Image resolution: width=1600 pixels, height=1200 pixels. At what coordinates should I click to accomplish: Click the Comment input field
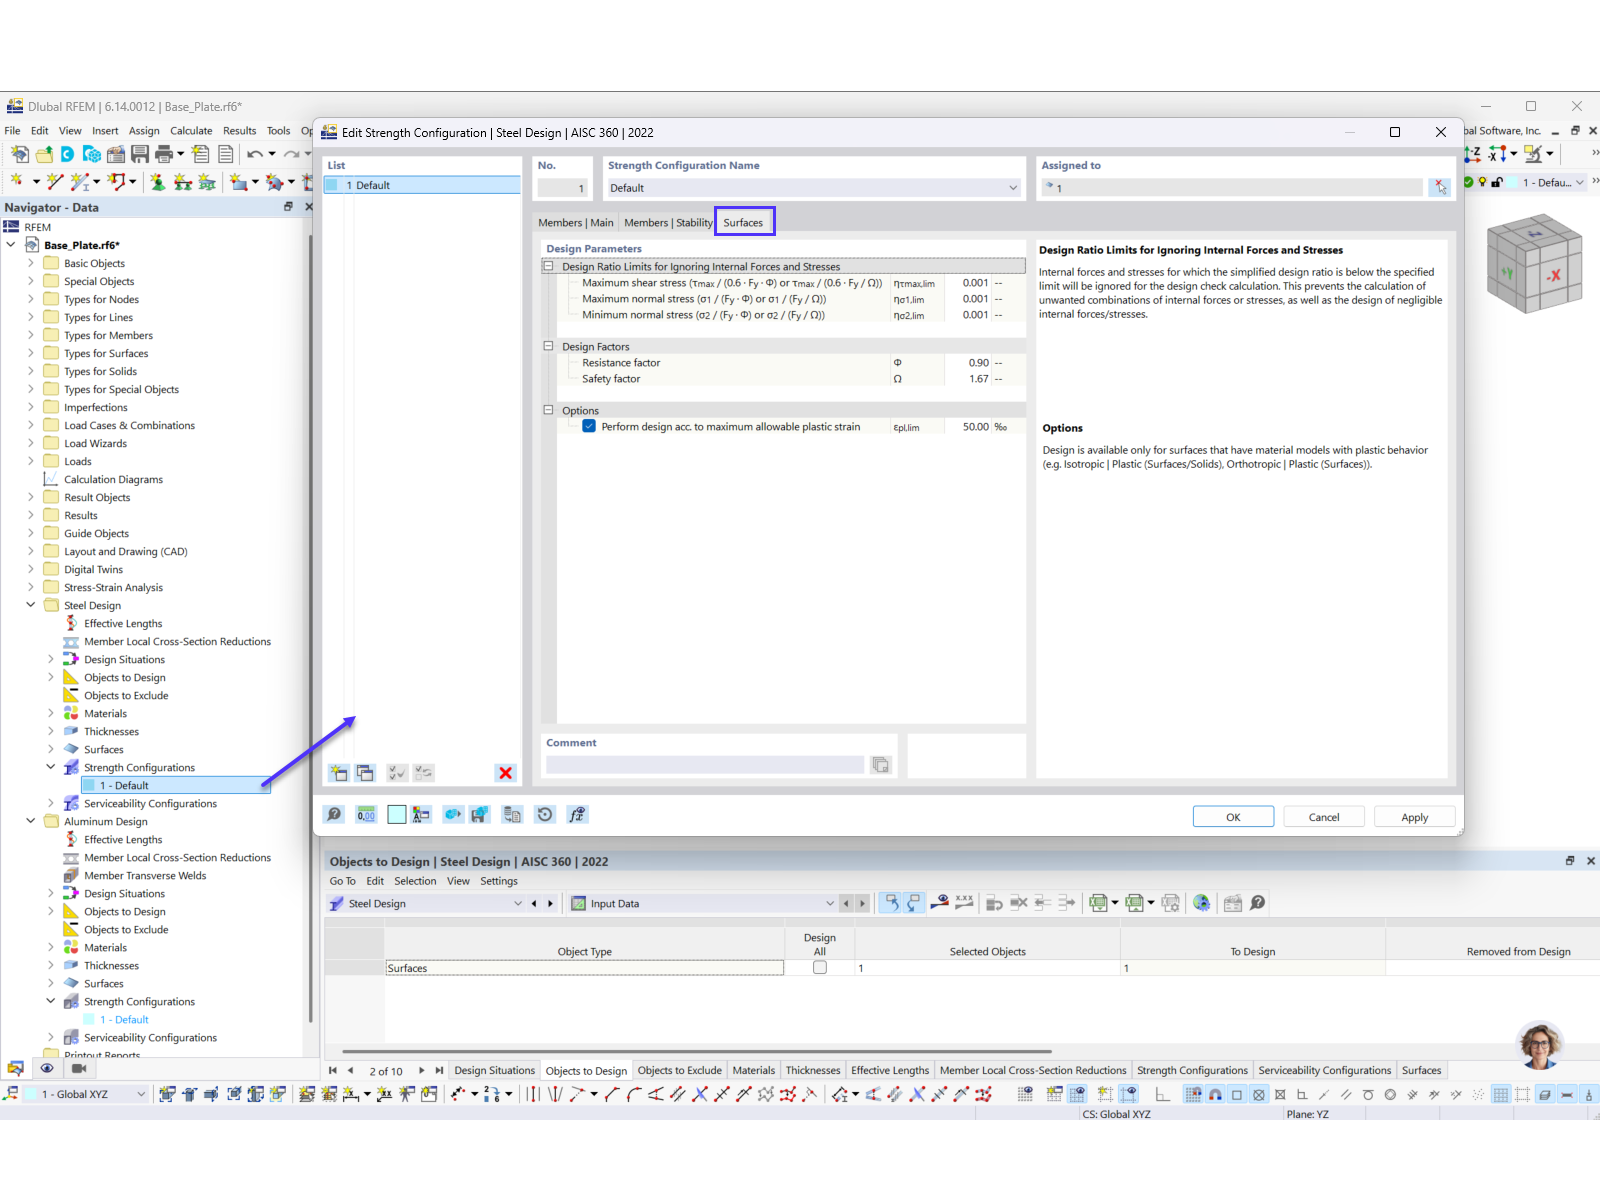pos(705,765)
